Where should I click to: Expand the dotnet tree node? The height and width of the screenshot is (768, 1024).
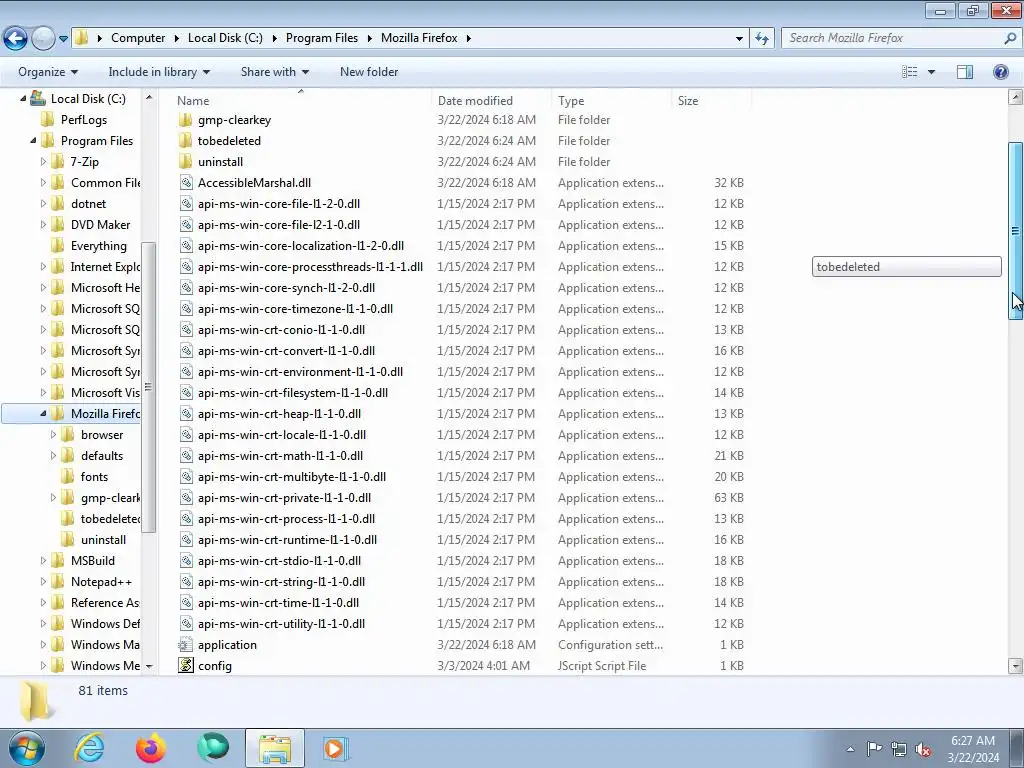point(43,204)
